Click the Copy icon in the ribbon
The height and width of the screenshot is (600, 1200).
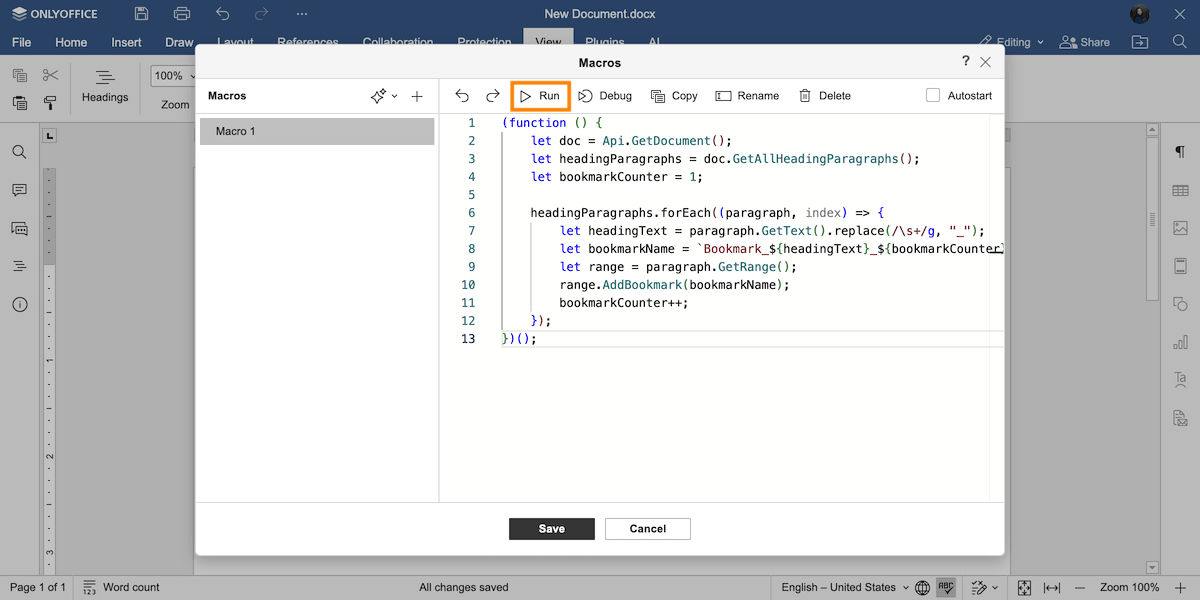click(x=20, y=76)
